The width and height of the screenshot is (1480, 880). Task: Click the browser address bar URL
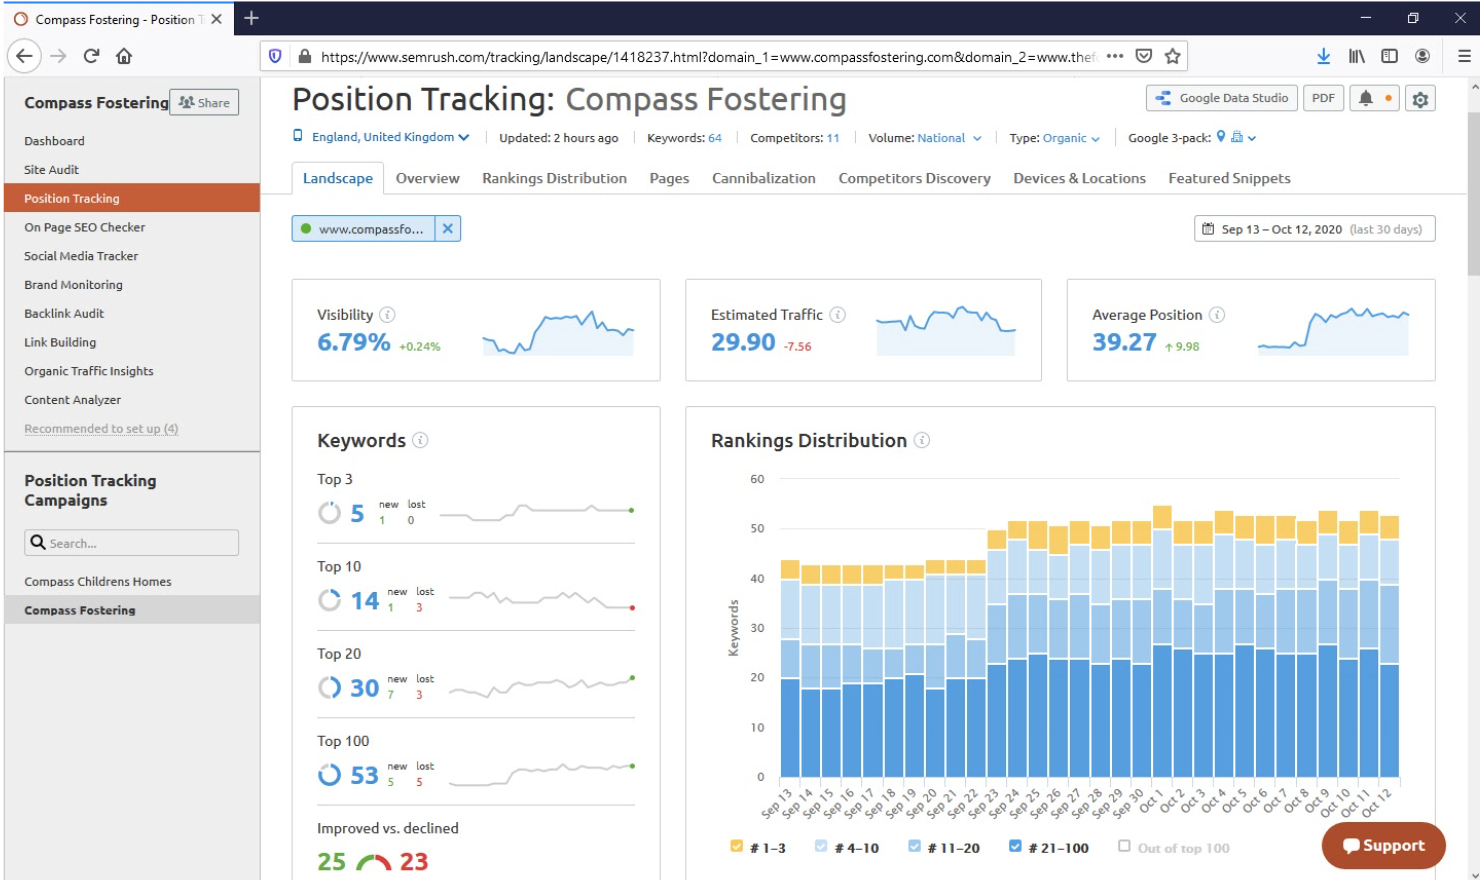[x=708, y=57]
